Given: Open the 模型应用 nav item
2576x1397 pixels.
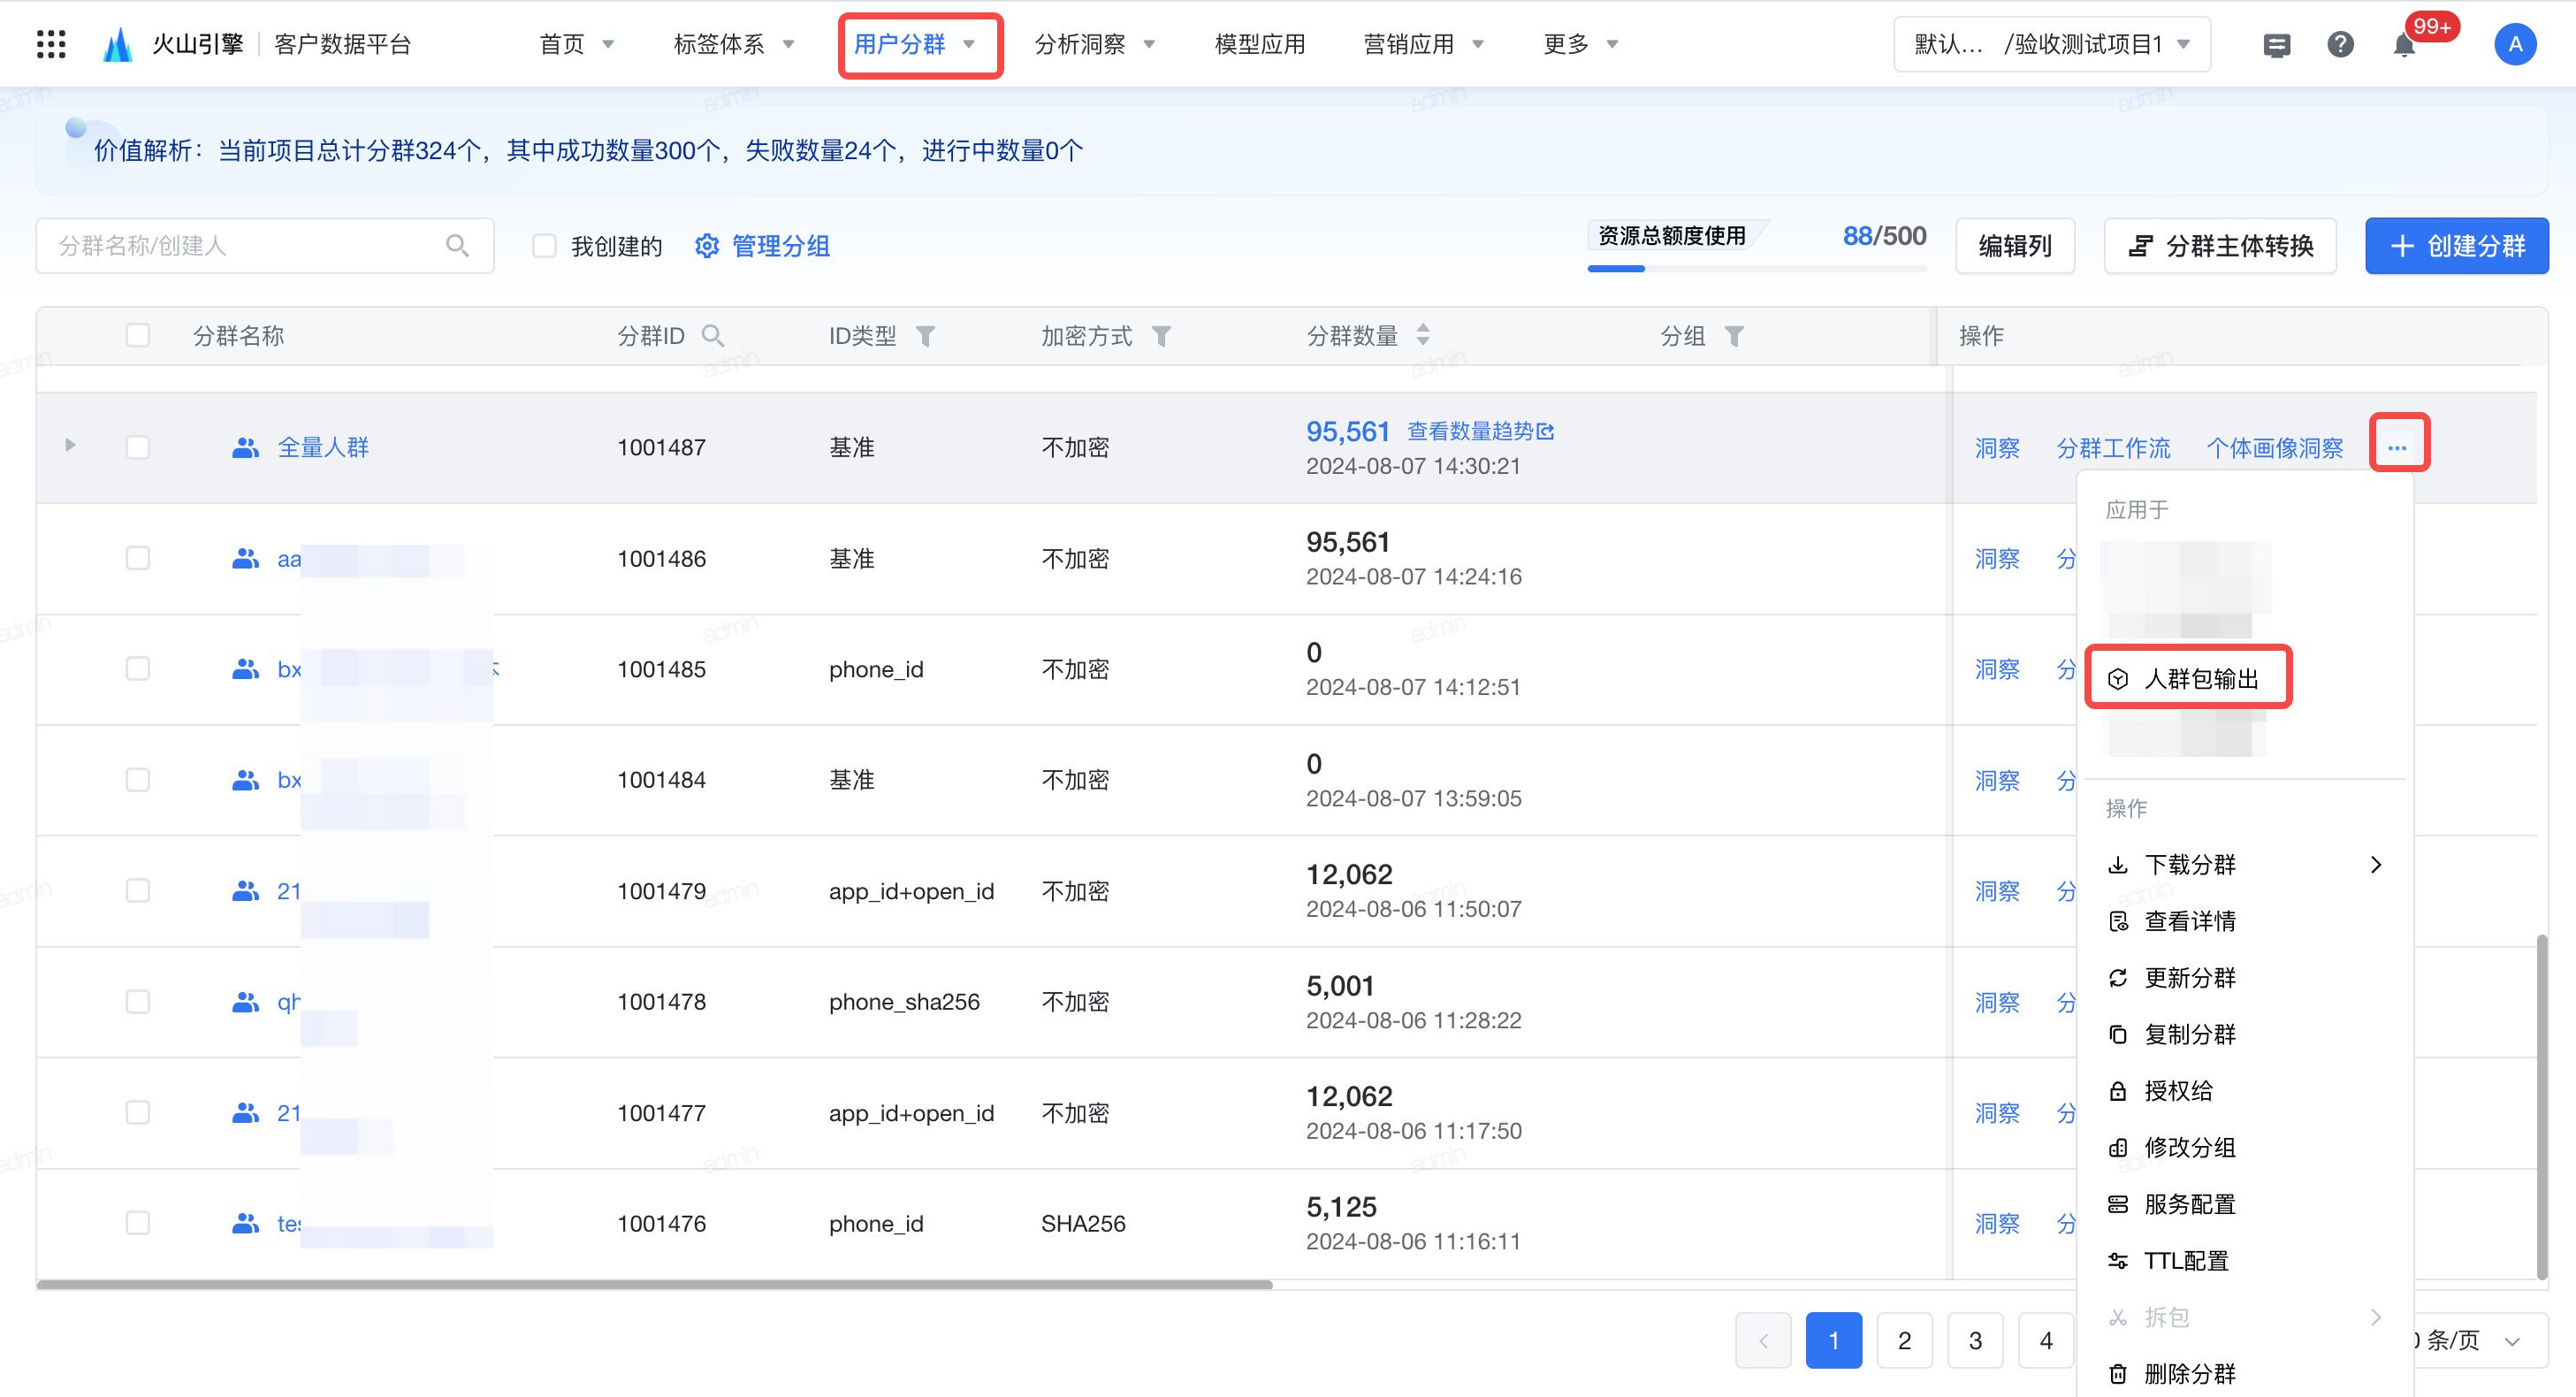Looking at the screenshot, I should tap(1260, 44).
